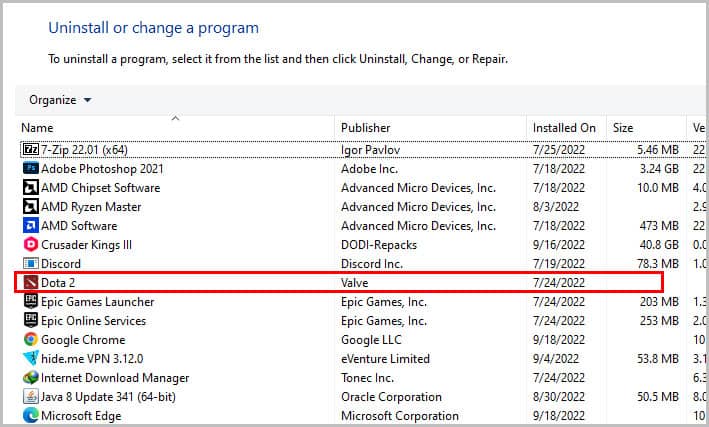Screen dimensions: 709x427
Task: Click publisher Discord Inc. cell
Action: coord(371,263)
